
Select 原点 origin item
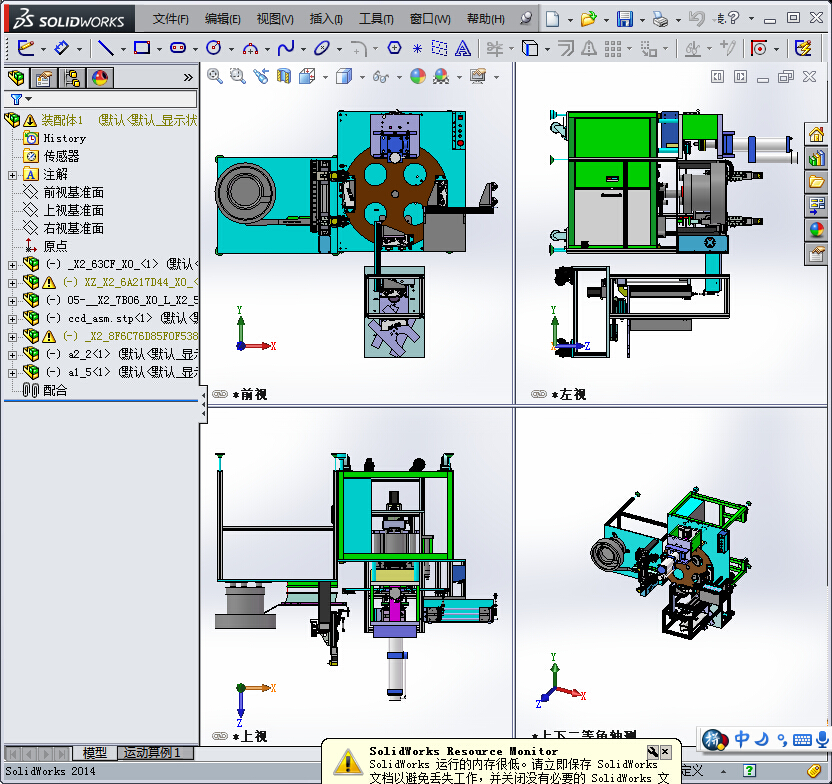point(55,246)
